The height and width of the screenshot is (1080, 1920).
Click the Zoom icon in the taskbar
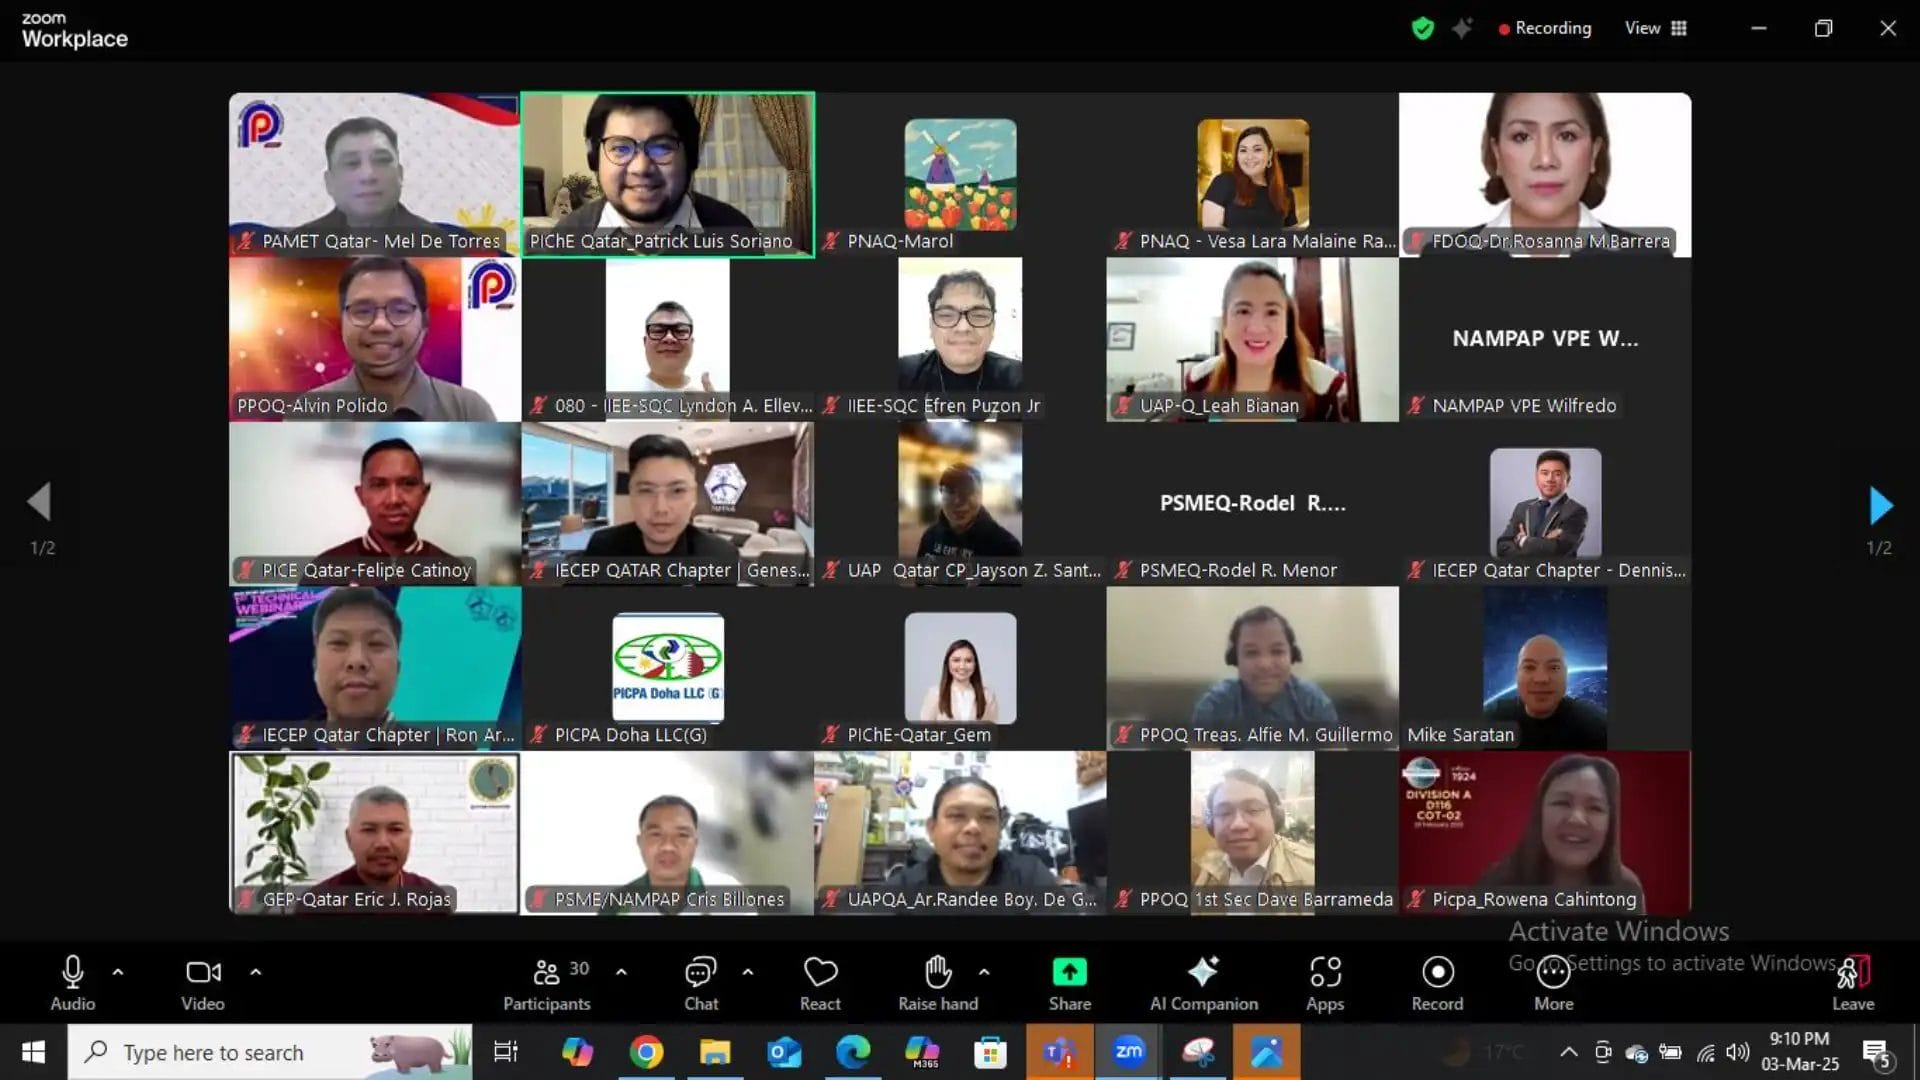(x=1128, y=1052)
